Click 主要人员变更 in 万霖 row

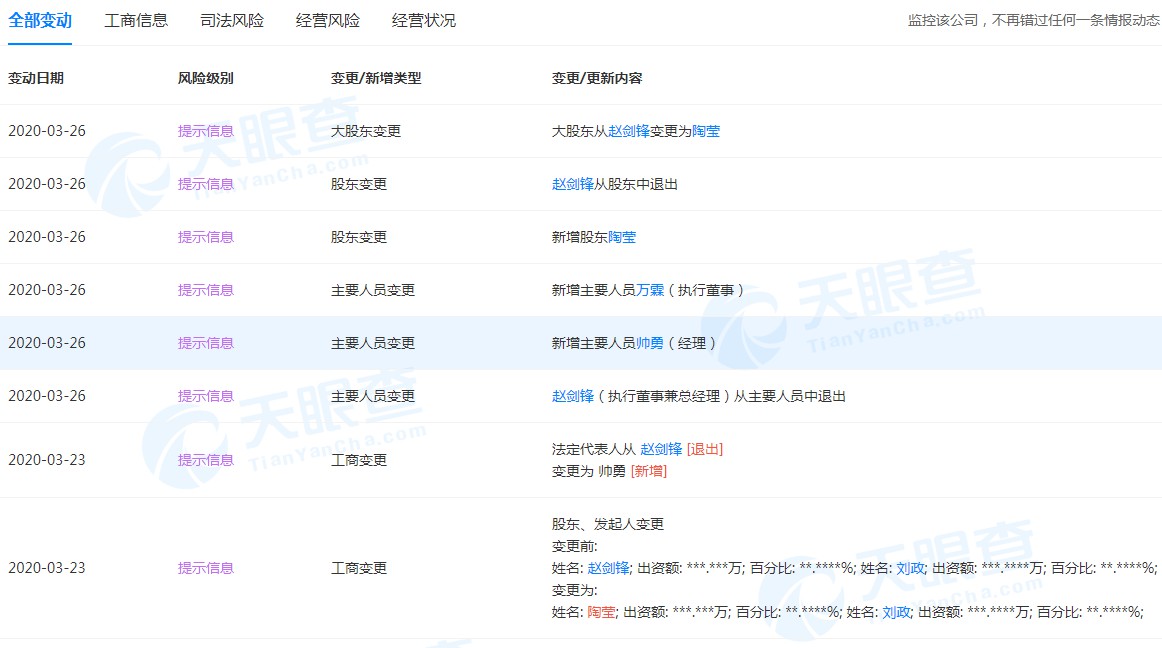(x=373, y=290)
